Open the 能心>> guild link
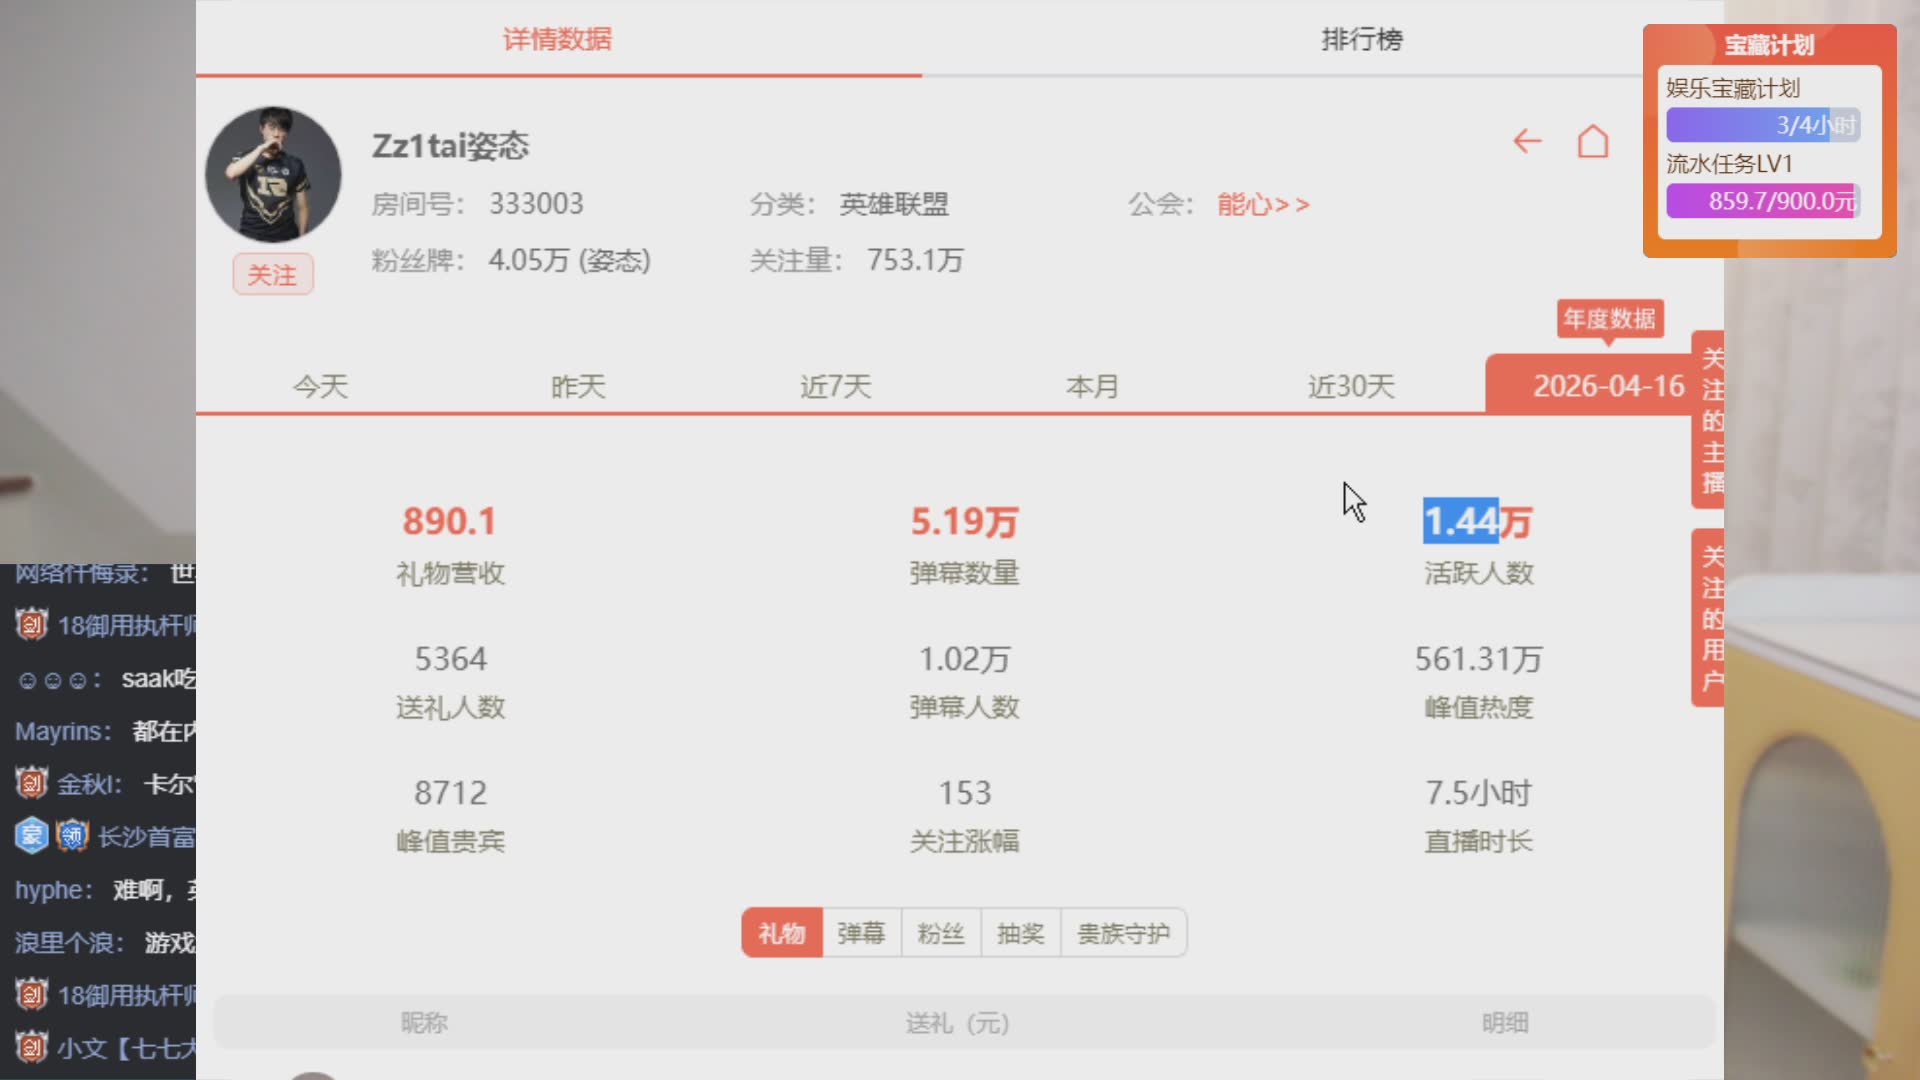This screenshot has height=1080, width=1920. (x=1262, y=205)
